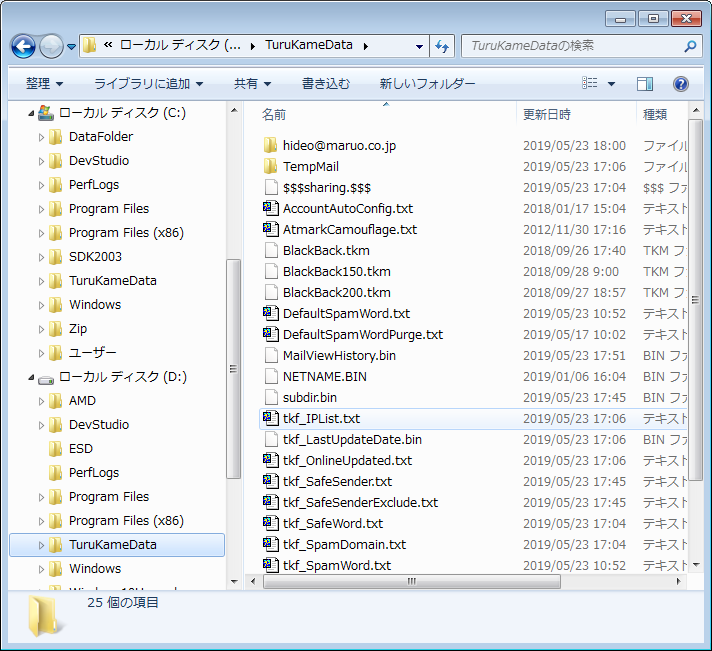
Task: Click the search magnifier icon
Action: pyautogui.click(x=690, y=46)
